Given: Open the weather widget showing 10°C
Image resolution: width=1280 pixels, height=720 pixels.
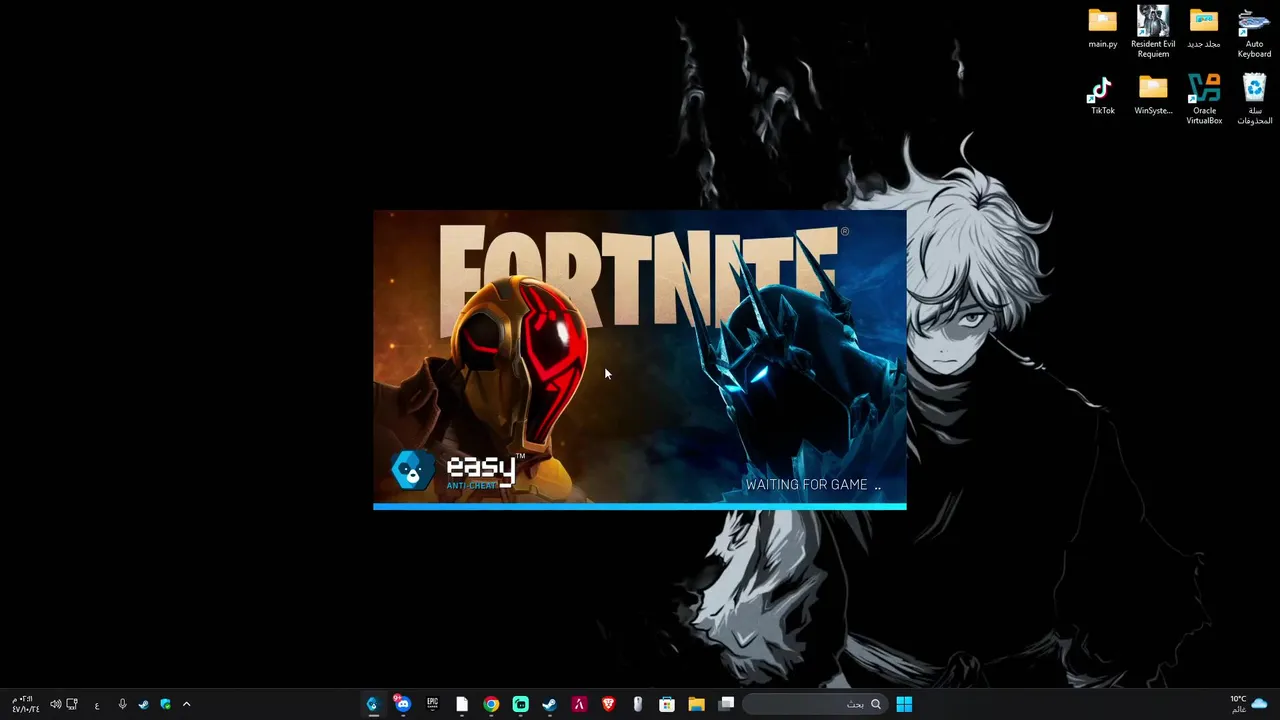Looking at the screenshot, I should click(x=1248, y=704).
